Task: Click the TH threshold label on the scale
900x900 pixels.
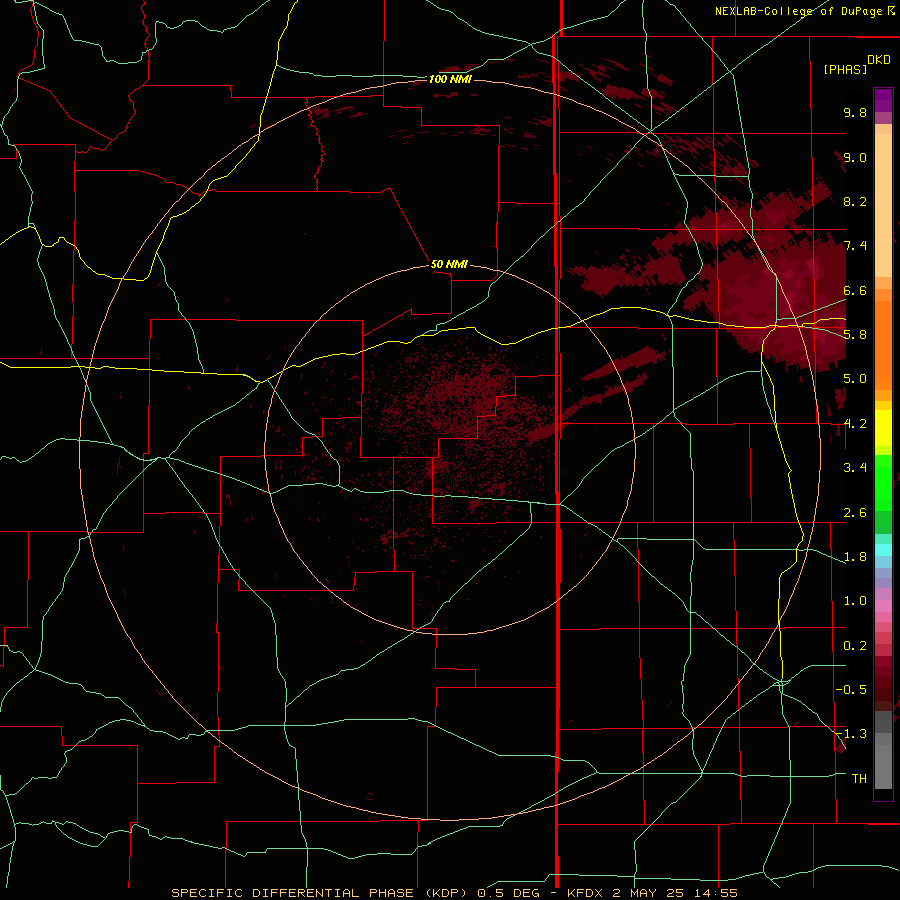Action: 859,779
